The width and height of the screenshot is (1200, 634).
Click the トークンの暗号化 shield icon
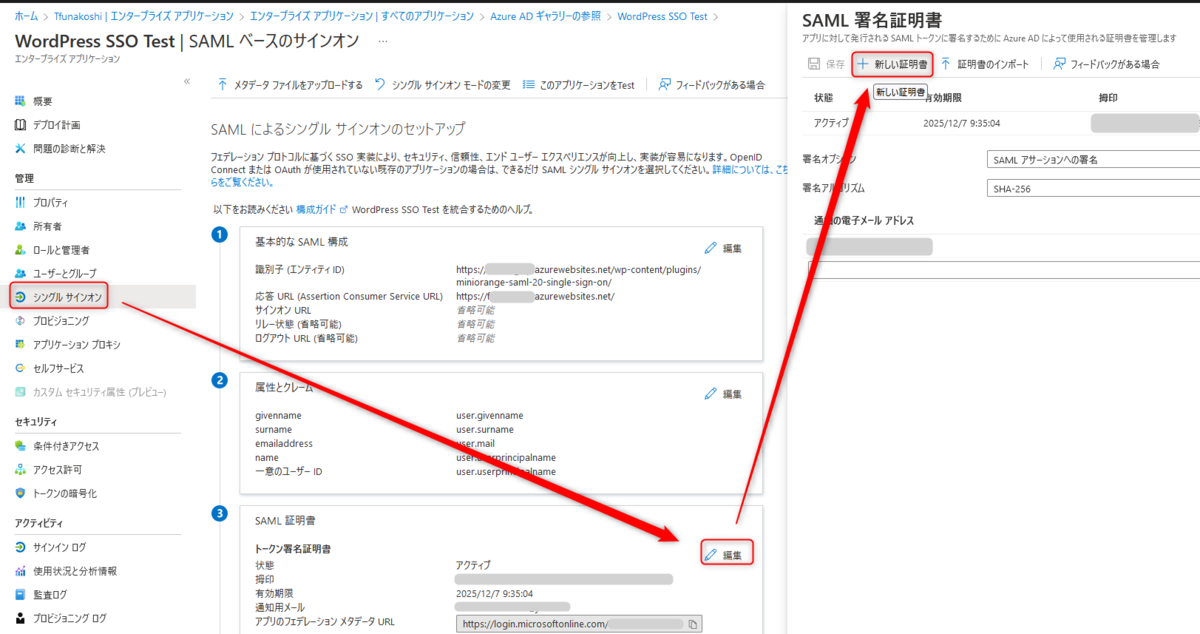point(21,493)
